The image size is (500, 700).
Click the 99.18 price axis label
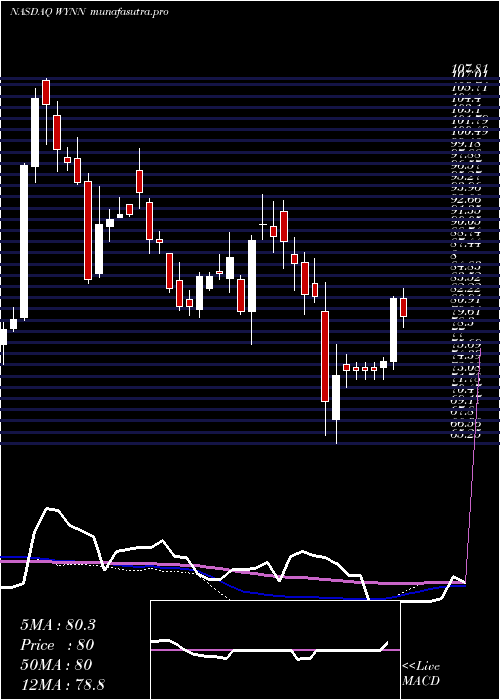466,144
